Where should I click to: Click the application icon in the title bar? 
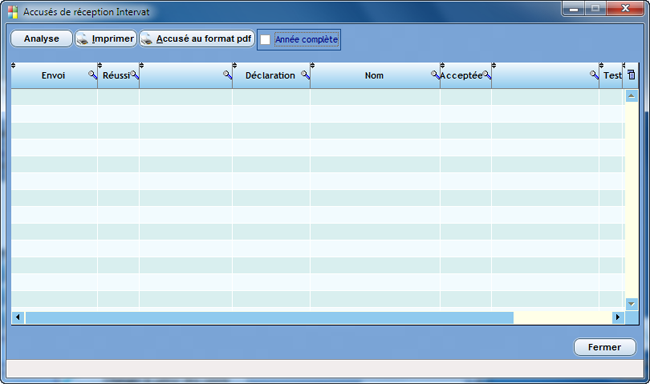click(13, 12)
